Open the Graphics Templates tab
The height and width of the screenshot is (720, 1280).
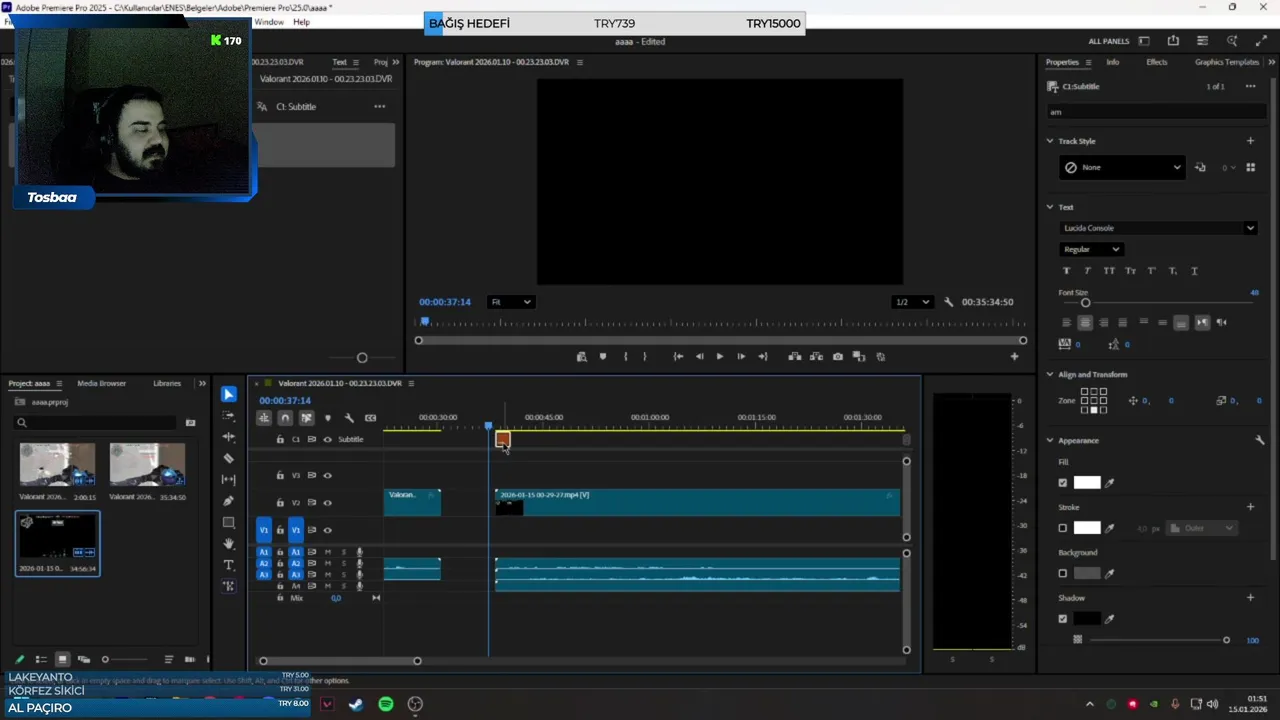[x=1227, y=62]
